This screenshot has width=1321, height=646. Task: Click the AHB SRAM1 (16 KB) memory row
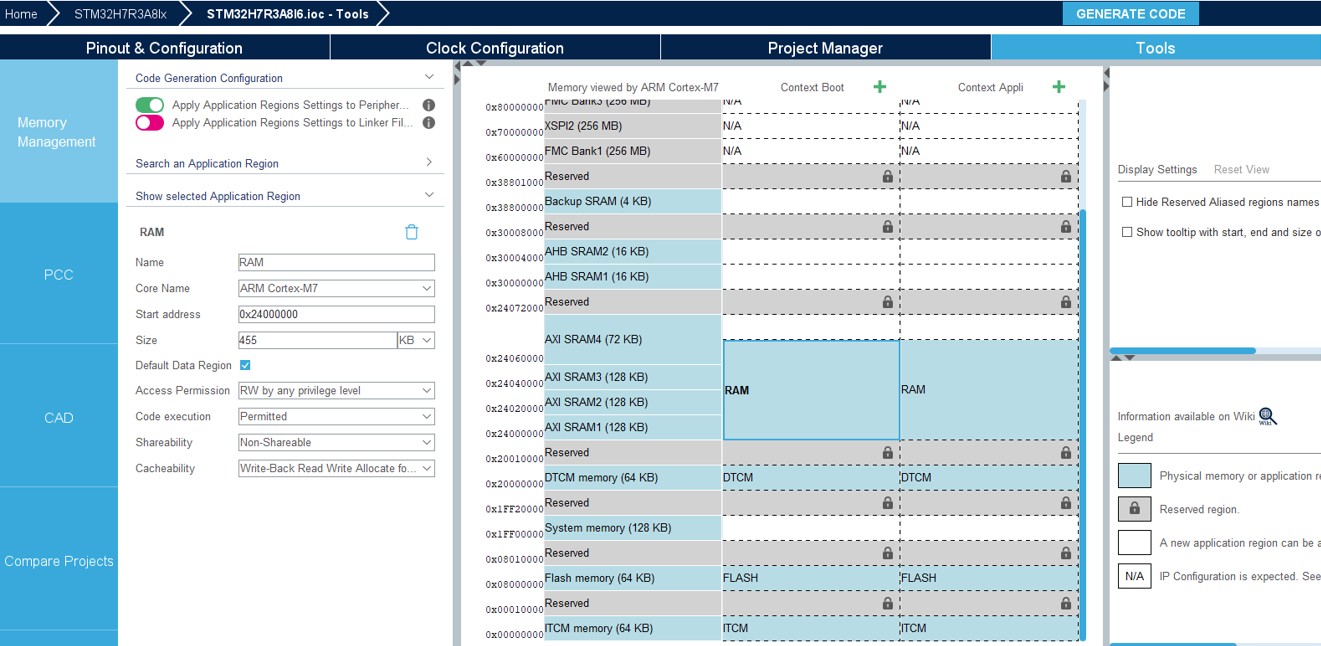click(x=633, y=276)
